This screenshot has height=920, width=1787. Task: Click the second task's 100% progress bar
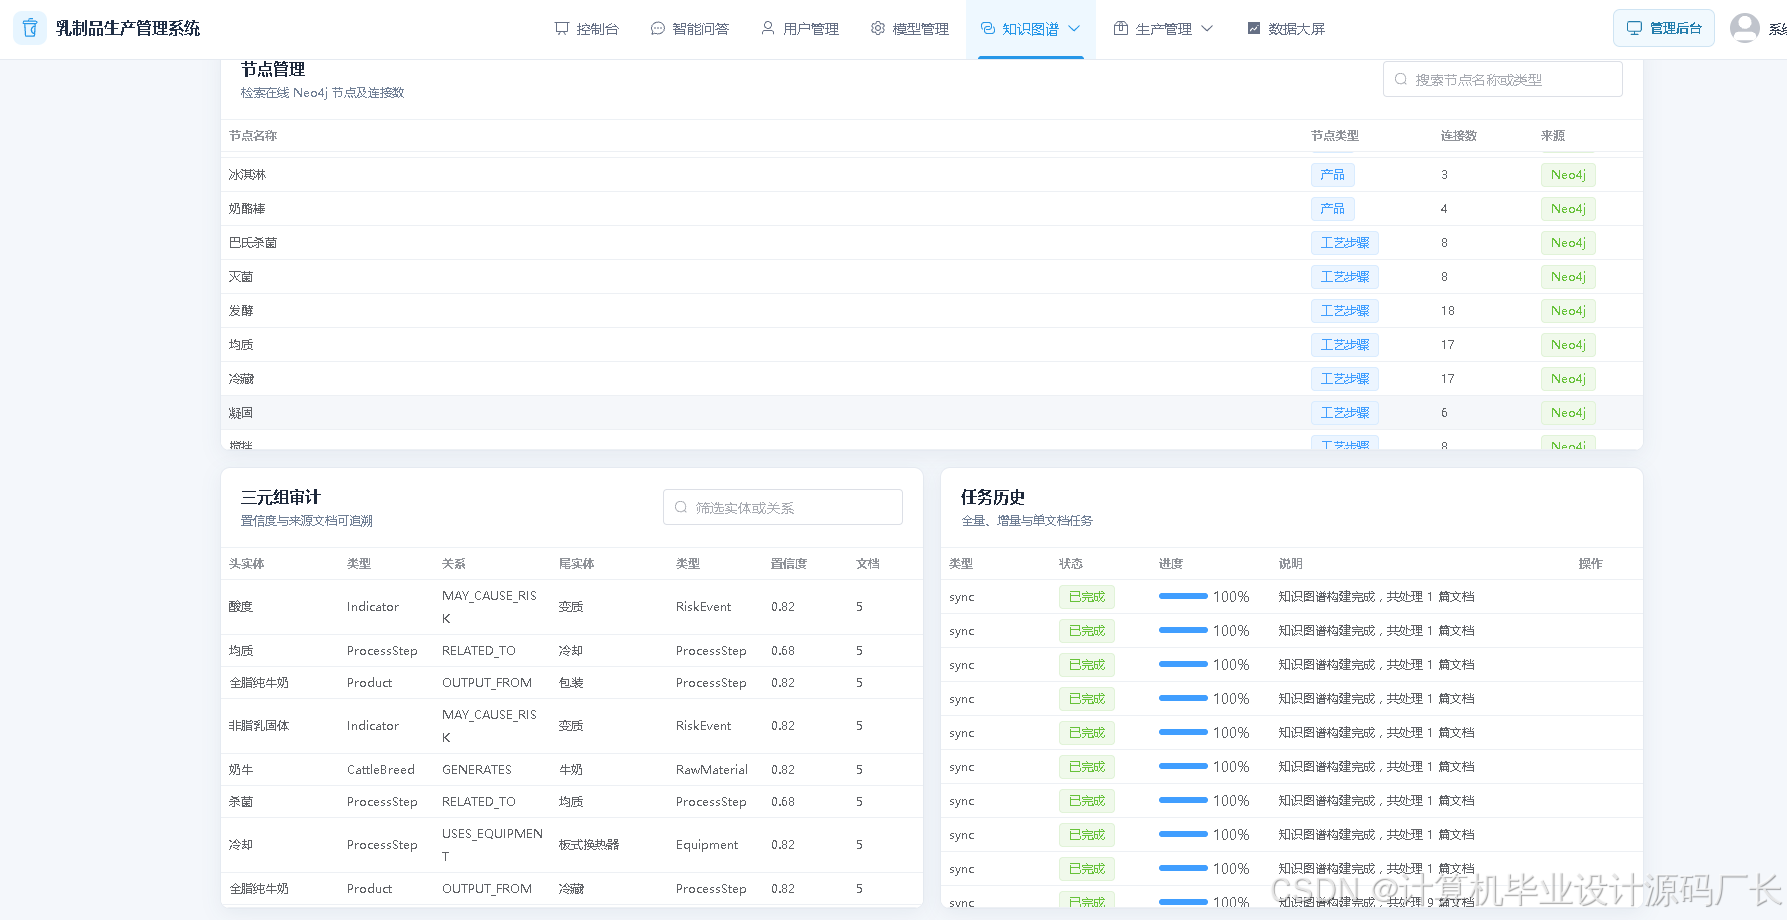[1183, 630]
